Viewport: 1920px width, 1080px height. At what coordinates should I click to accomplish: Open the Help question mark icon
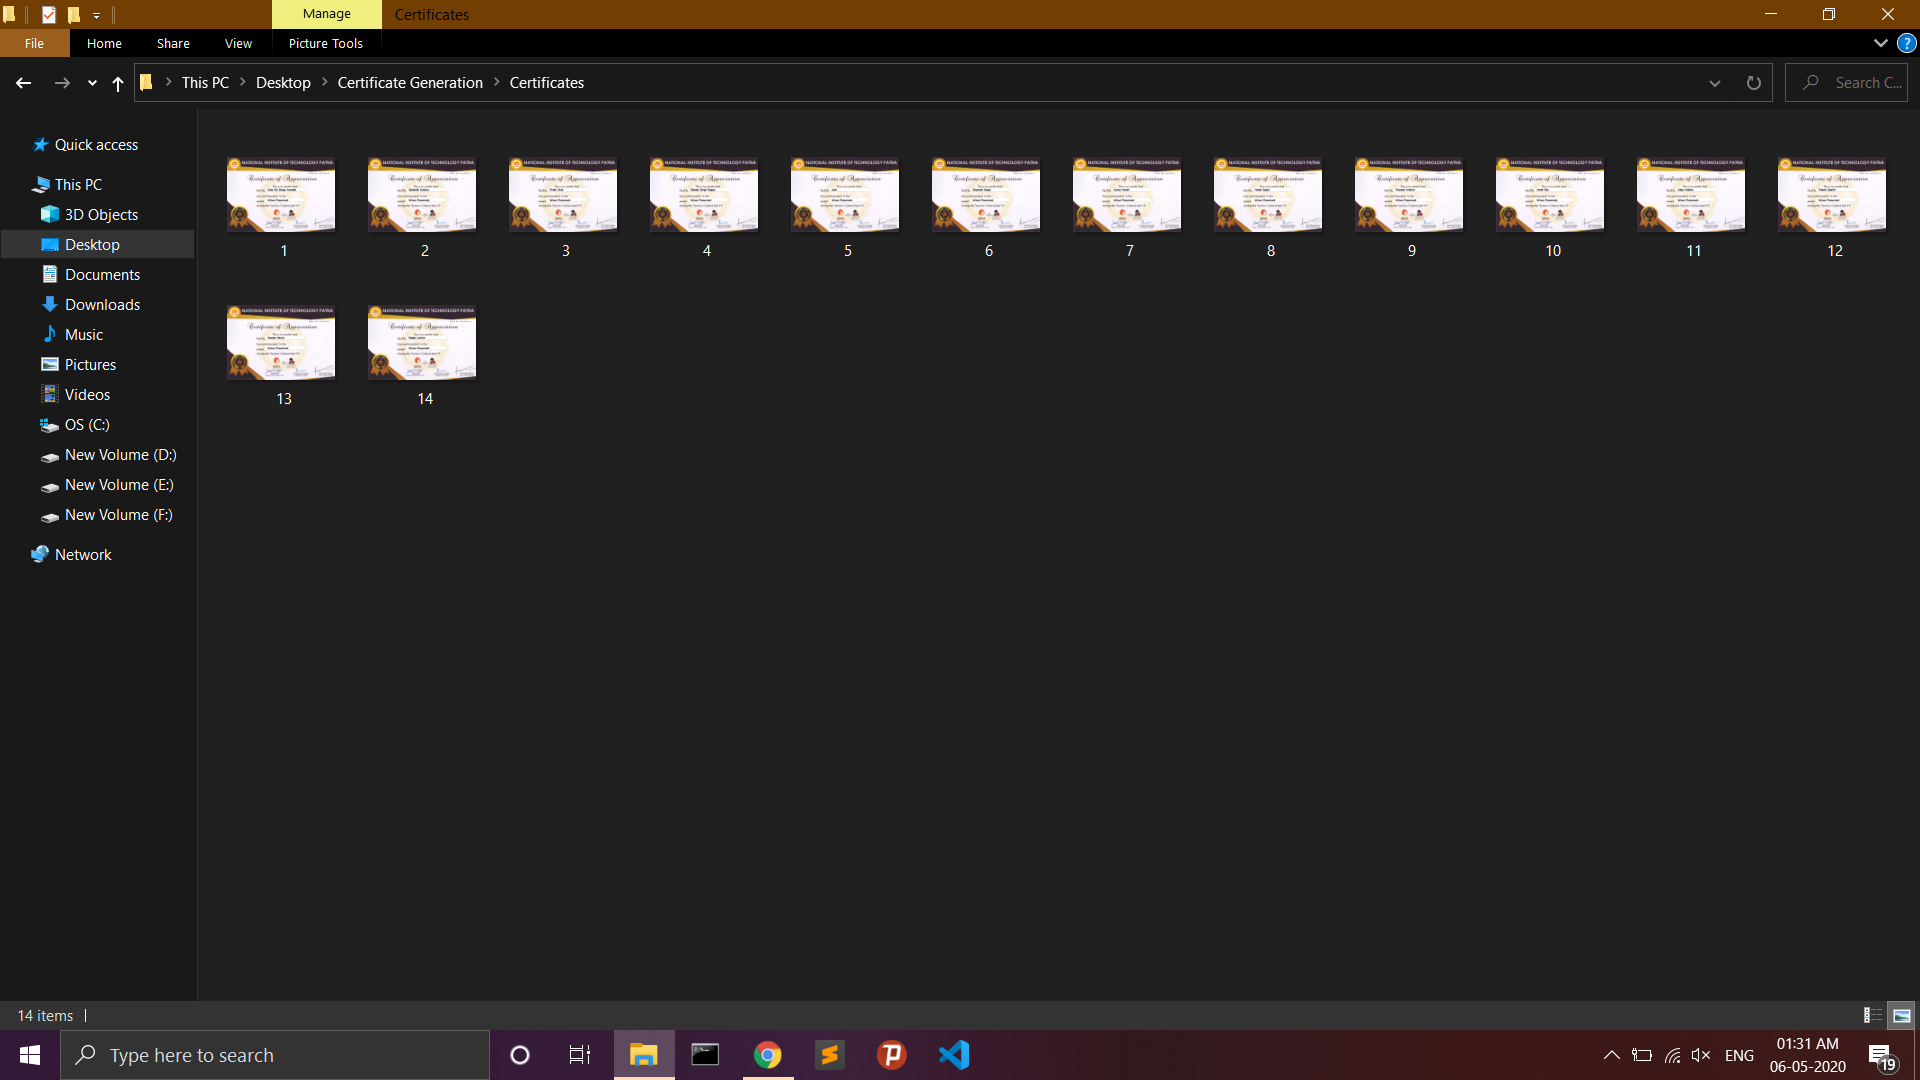pos(1907,43)
